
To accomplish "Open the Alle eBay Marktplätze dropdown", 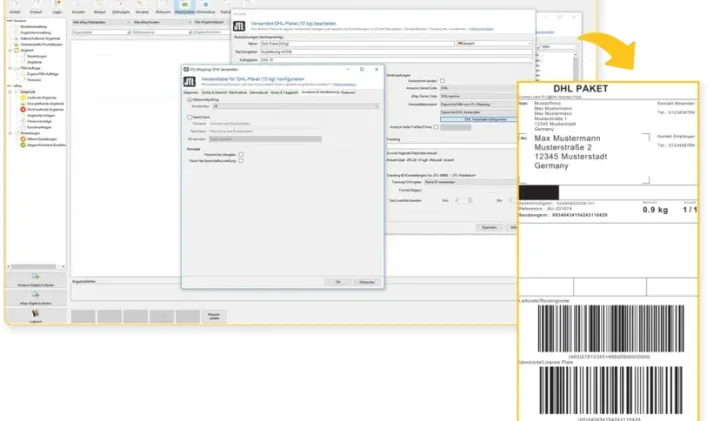I will point(101,22).
